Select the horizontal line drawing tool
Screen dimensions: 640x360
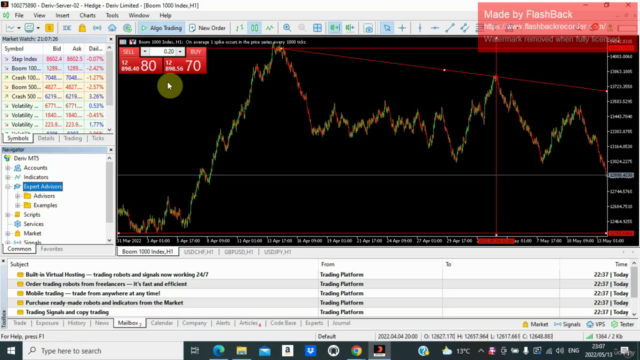click(x=435, y=28)
